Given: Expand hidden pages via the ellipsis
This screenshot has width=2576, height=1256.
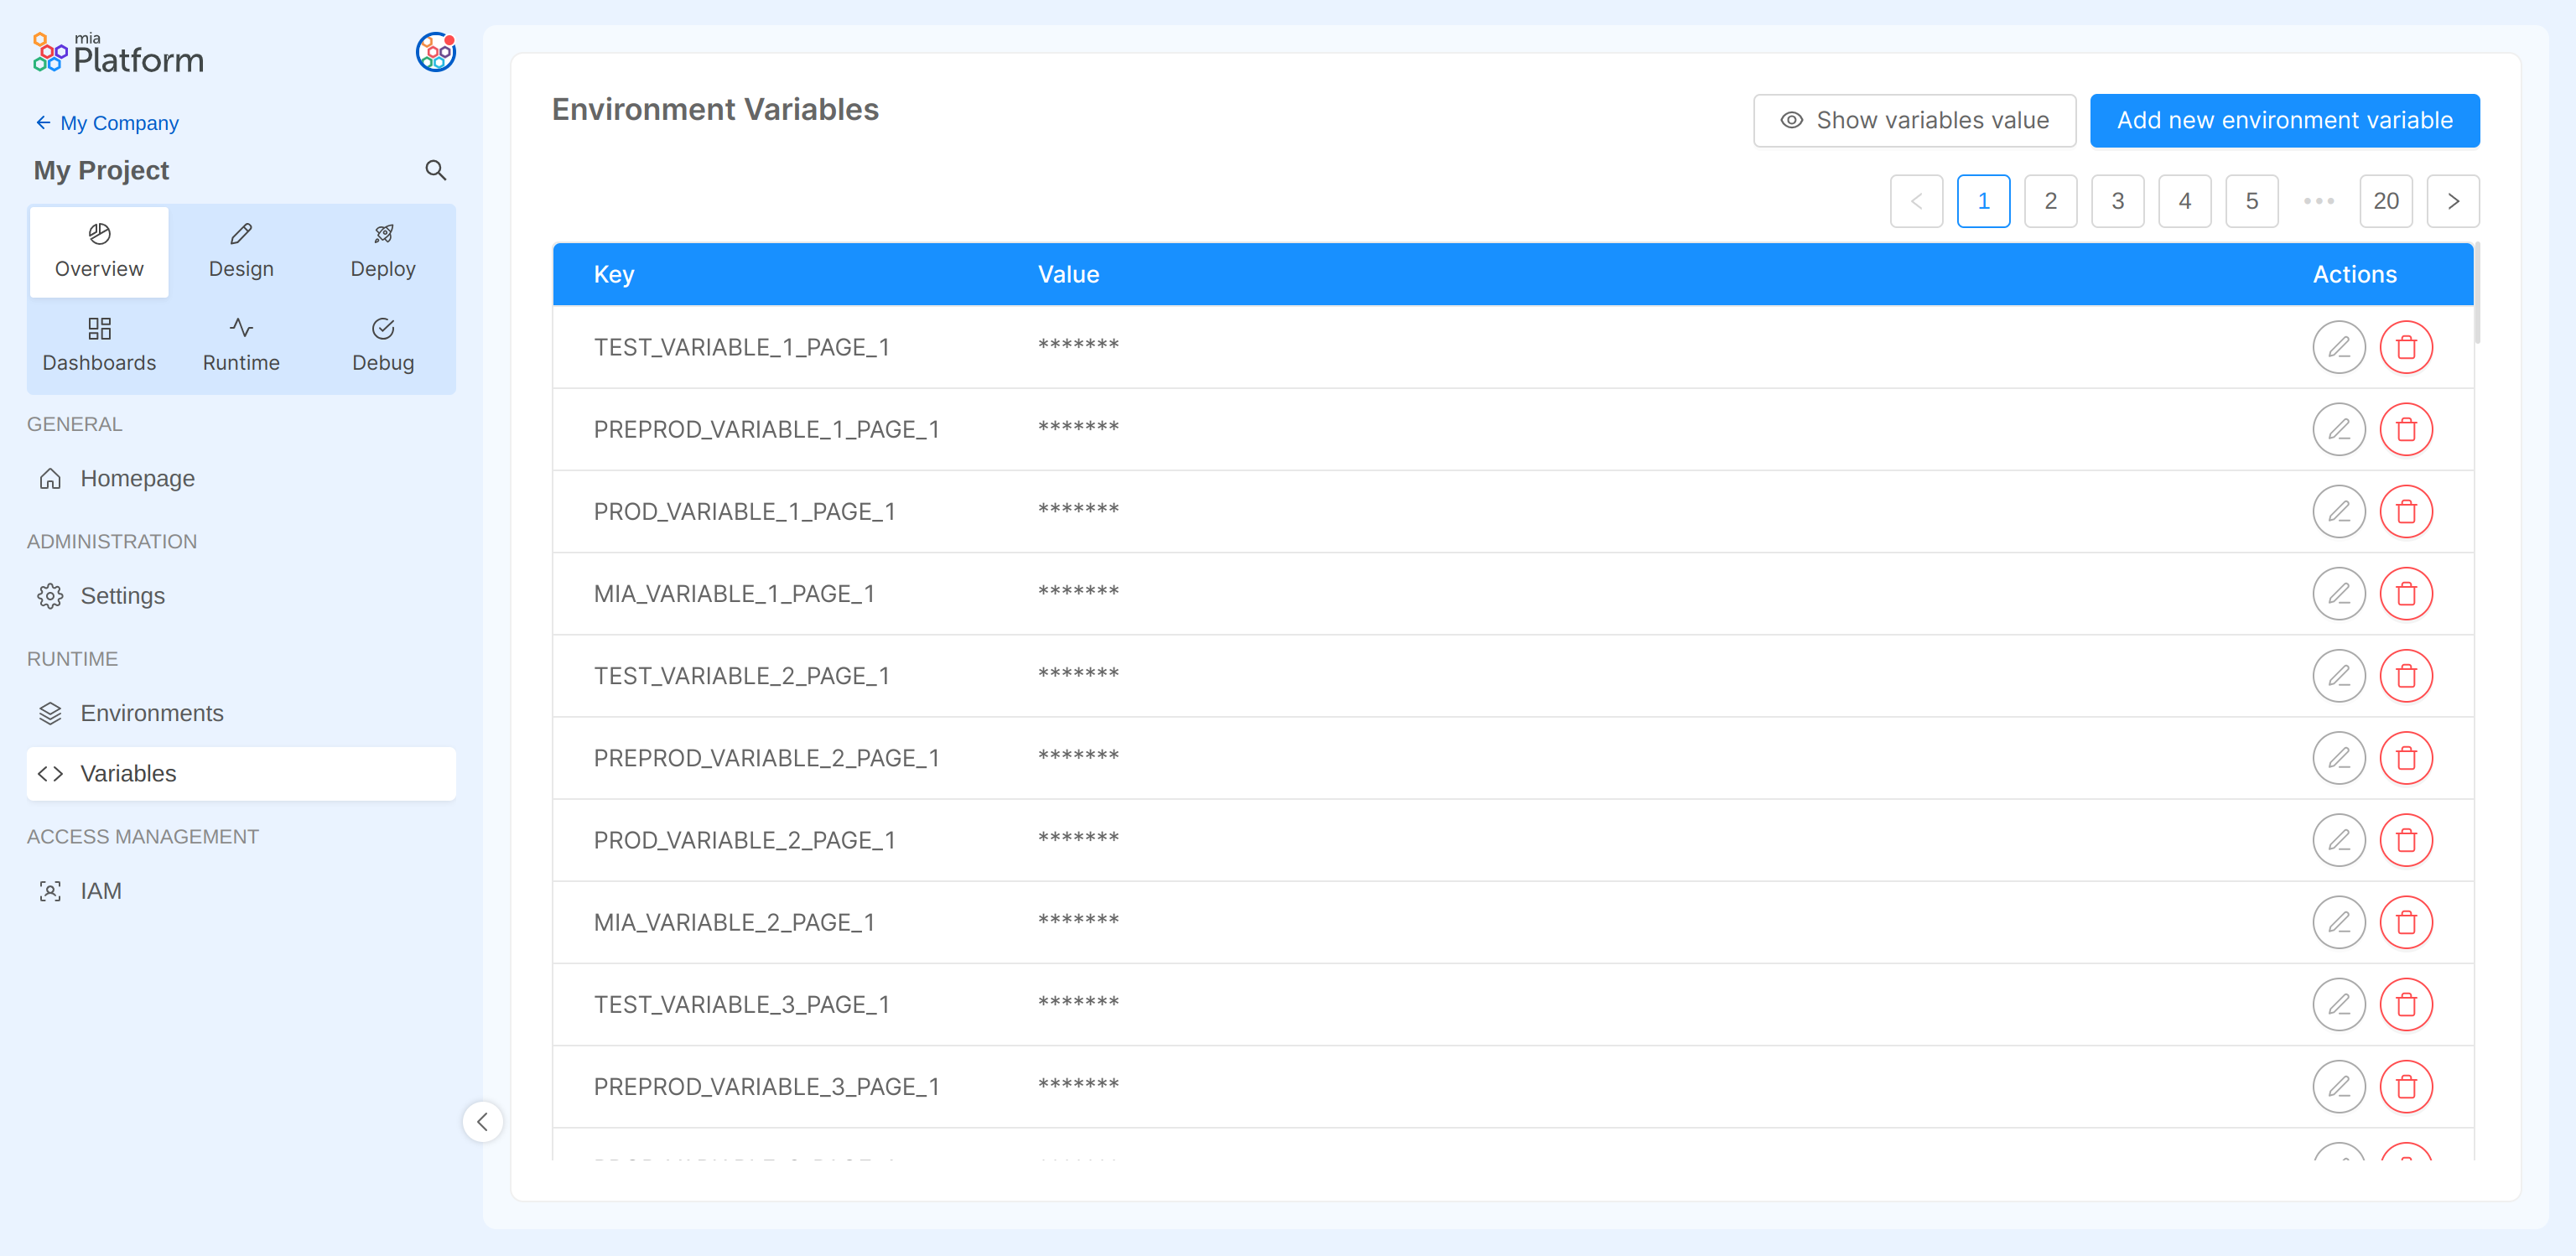Looking at the screenshot, I should coord(2318,200).
